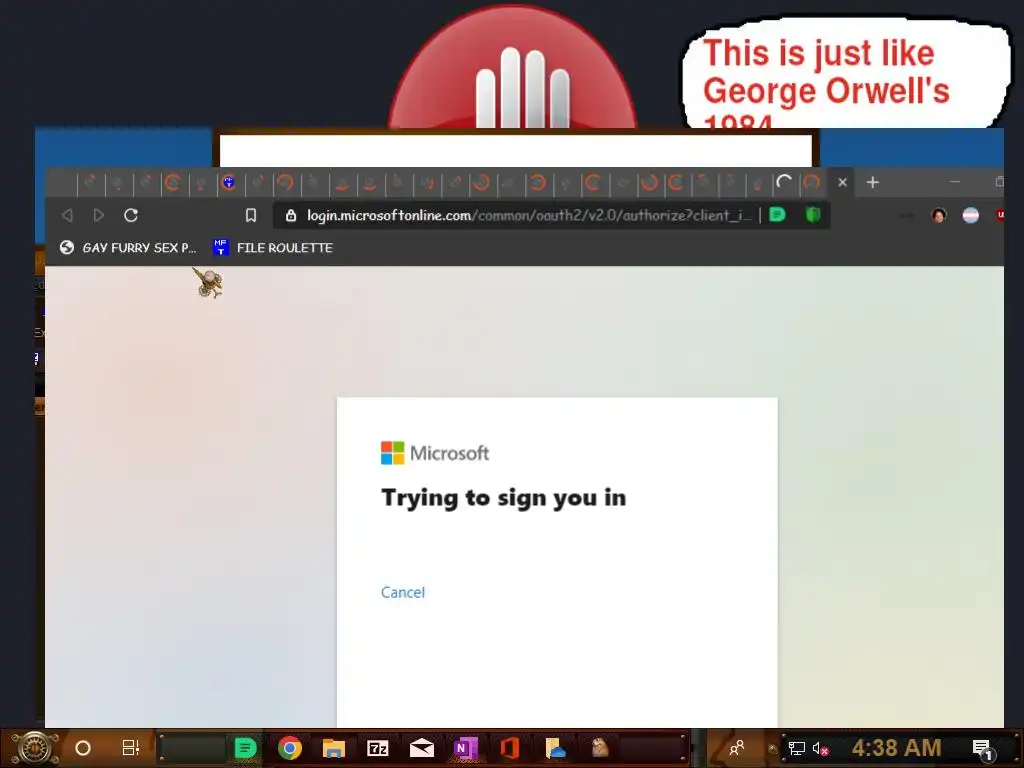Click the browser forward arrow
1024x768 pixels.
click(99, 215)
